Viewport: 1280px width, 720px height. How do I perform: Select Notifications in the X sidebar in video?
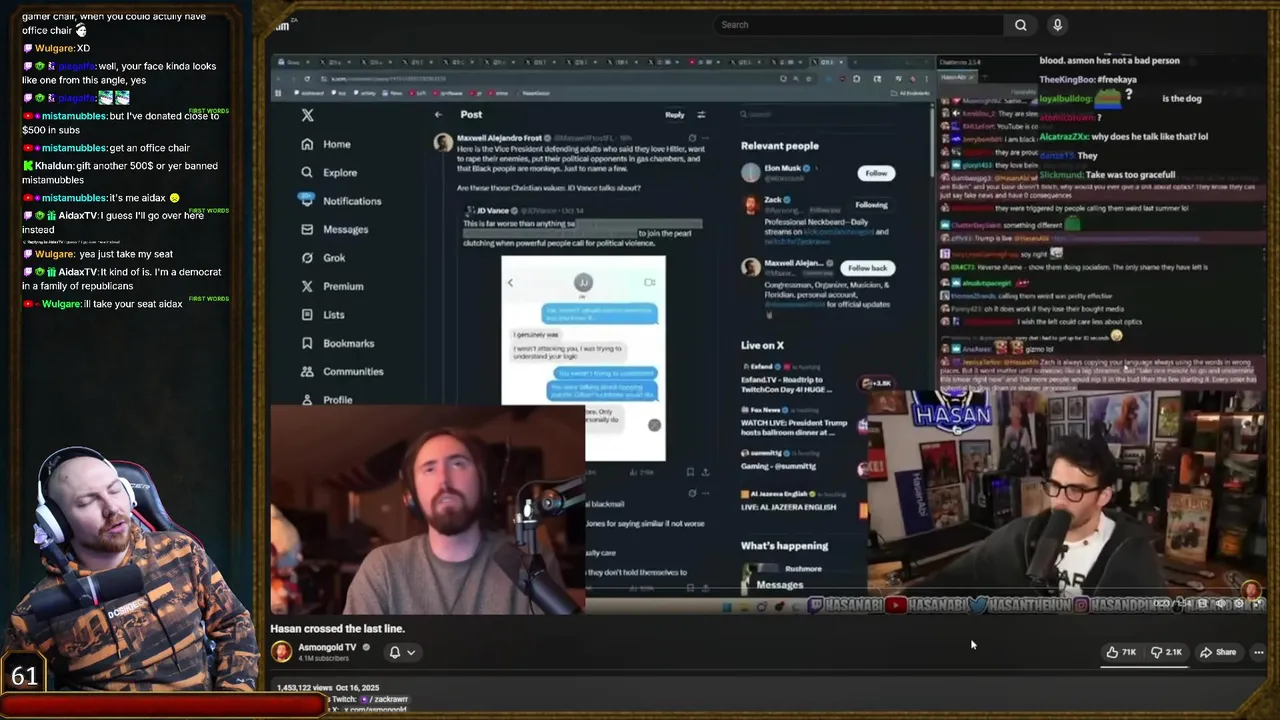click(340, 201)
